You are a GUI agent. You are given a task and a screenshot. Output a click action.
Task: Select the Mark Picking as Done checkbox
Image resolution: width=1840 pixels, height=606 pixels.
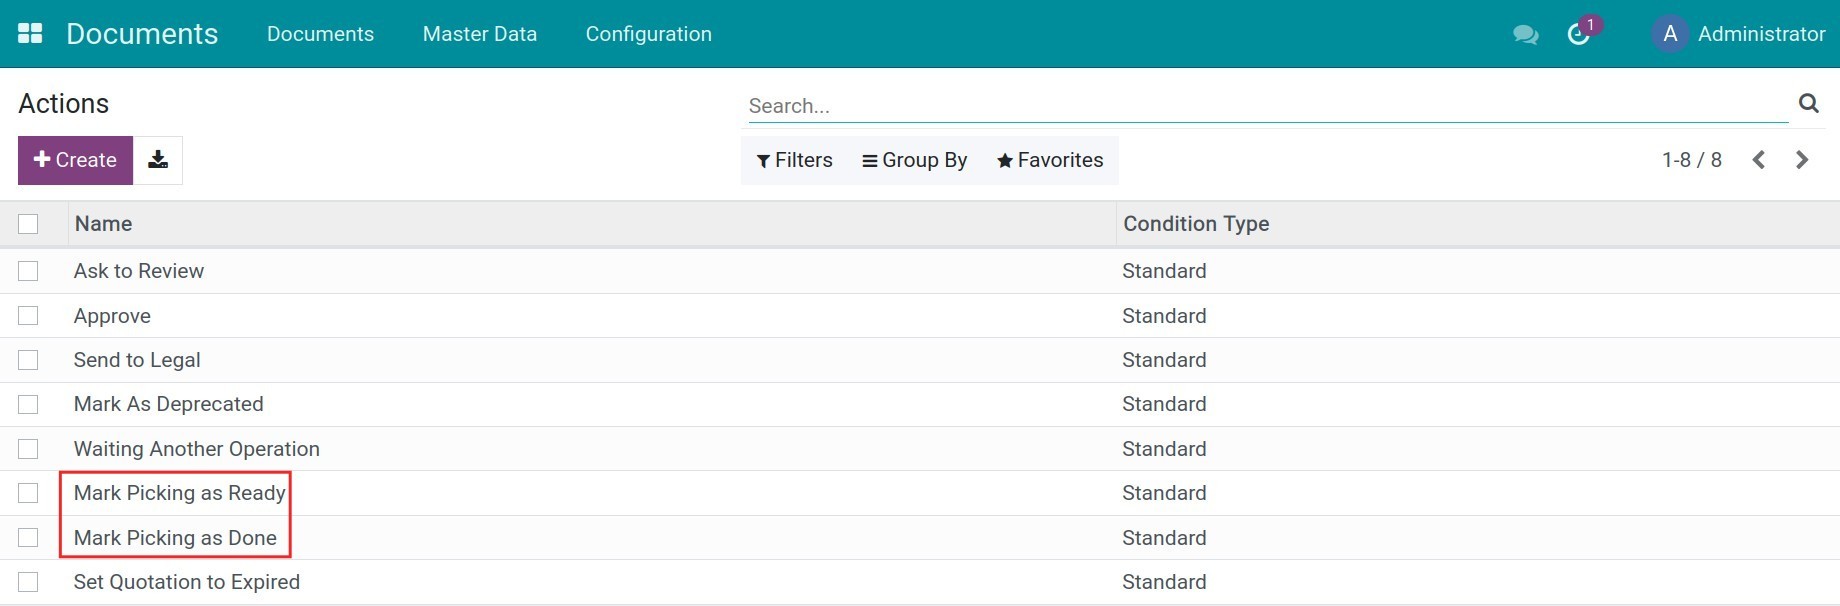28,538
